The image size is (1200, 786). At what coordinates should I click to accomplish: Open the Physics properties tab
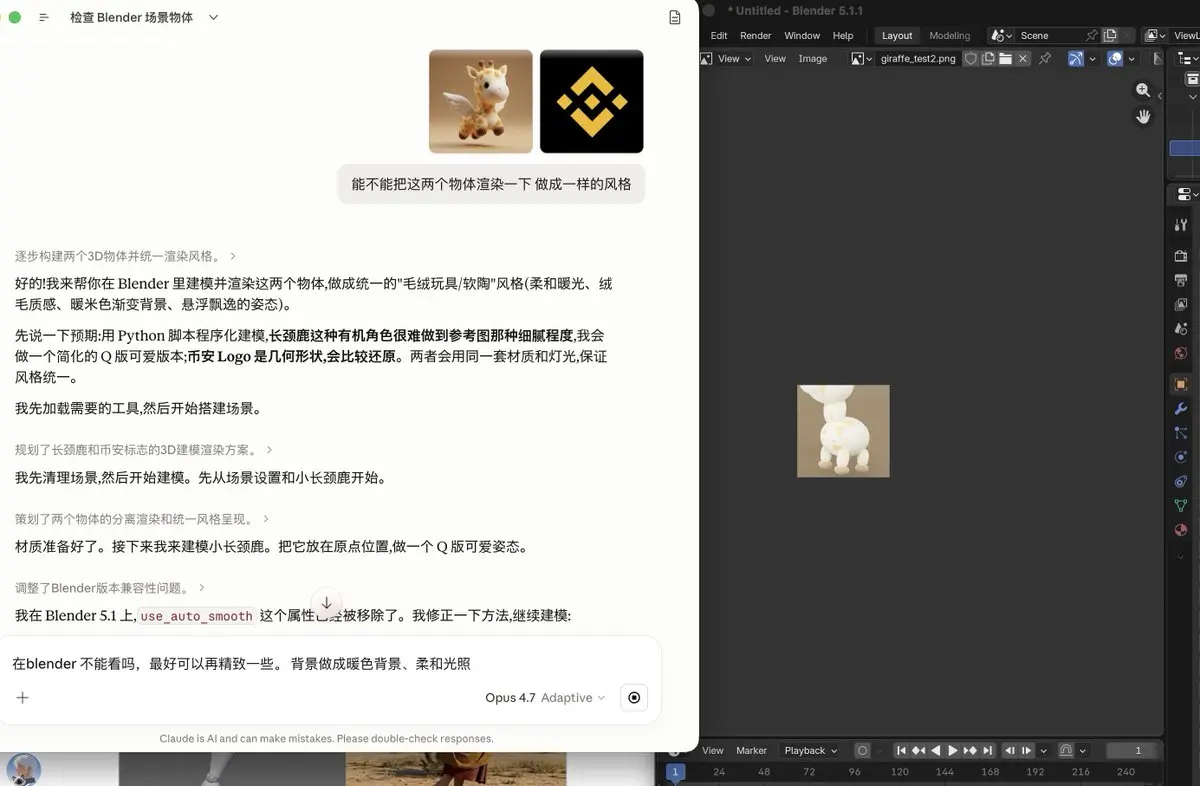1181,457
